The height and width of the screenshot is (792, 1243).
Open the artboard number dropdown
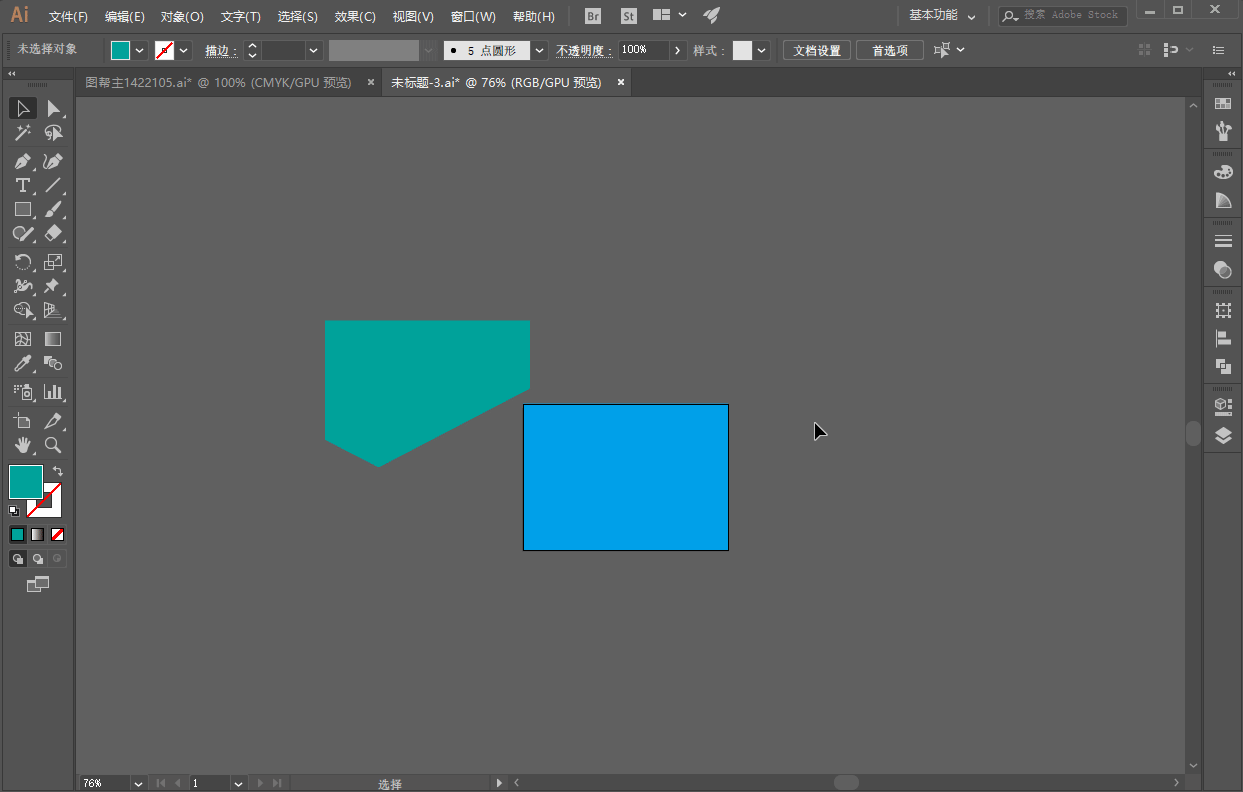(238, 784)
